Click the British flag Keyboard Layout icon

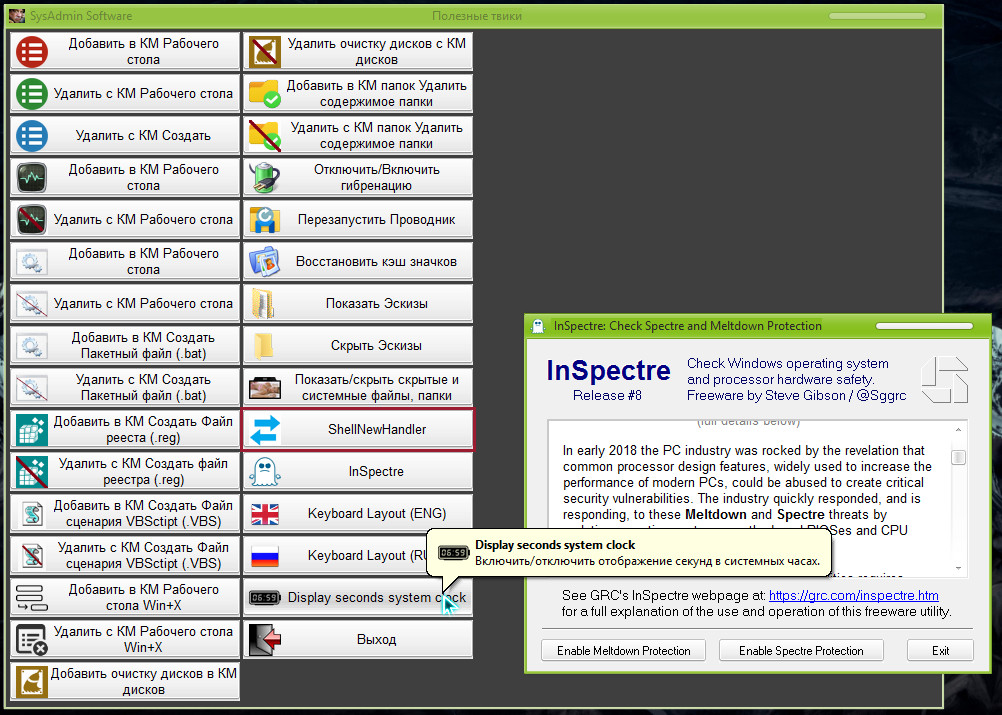point(265,513)
